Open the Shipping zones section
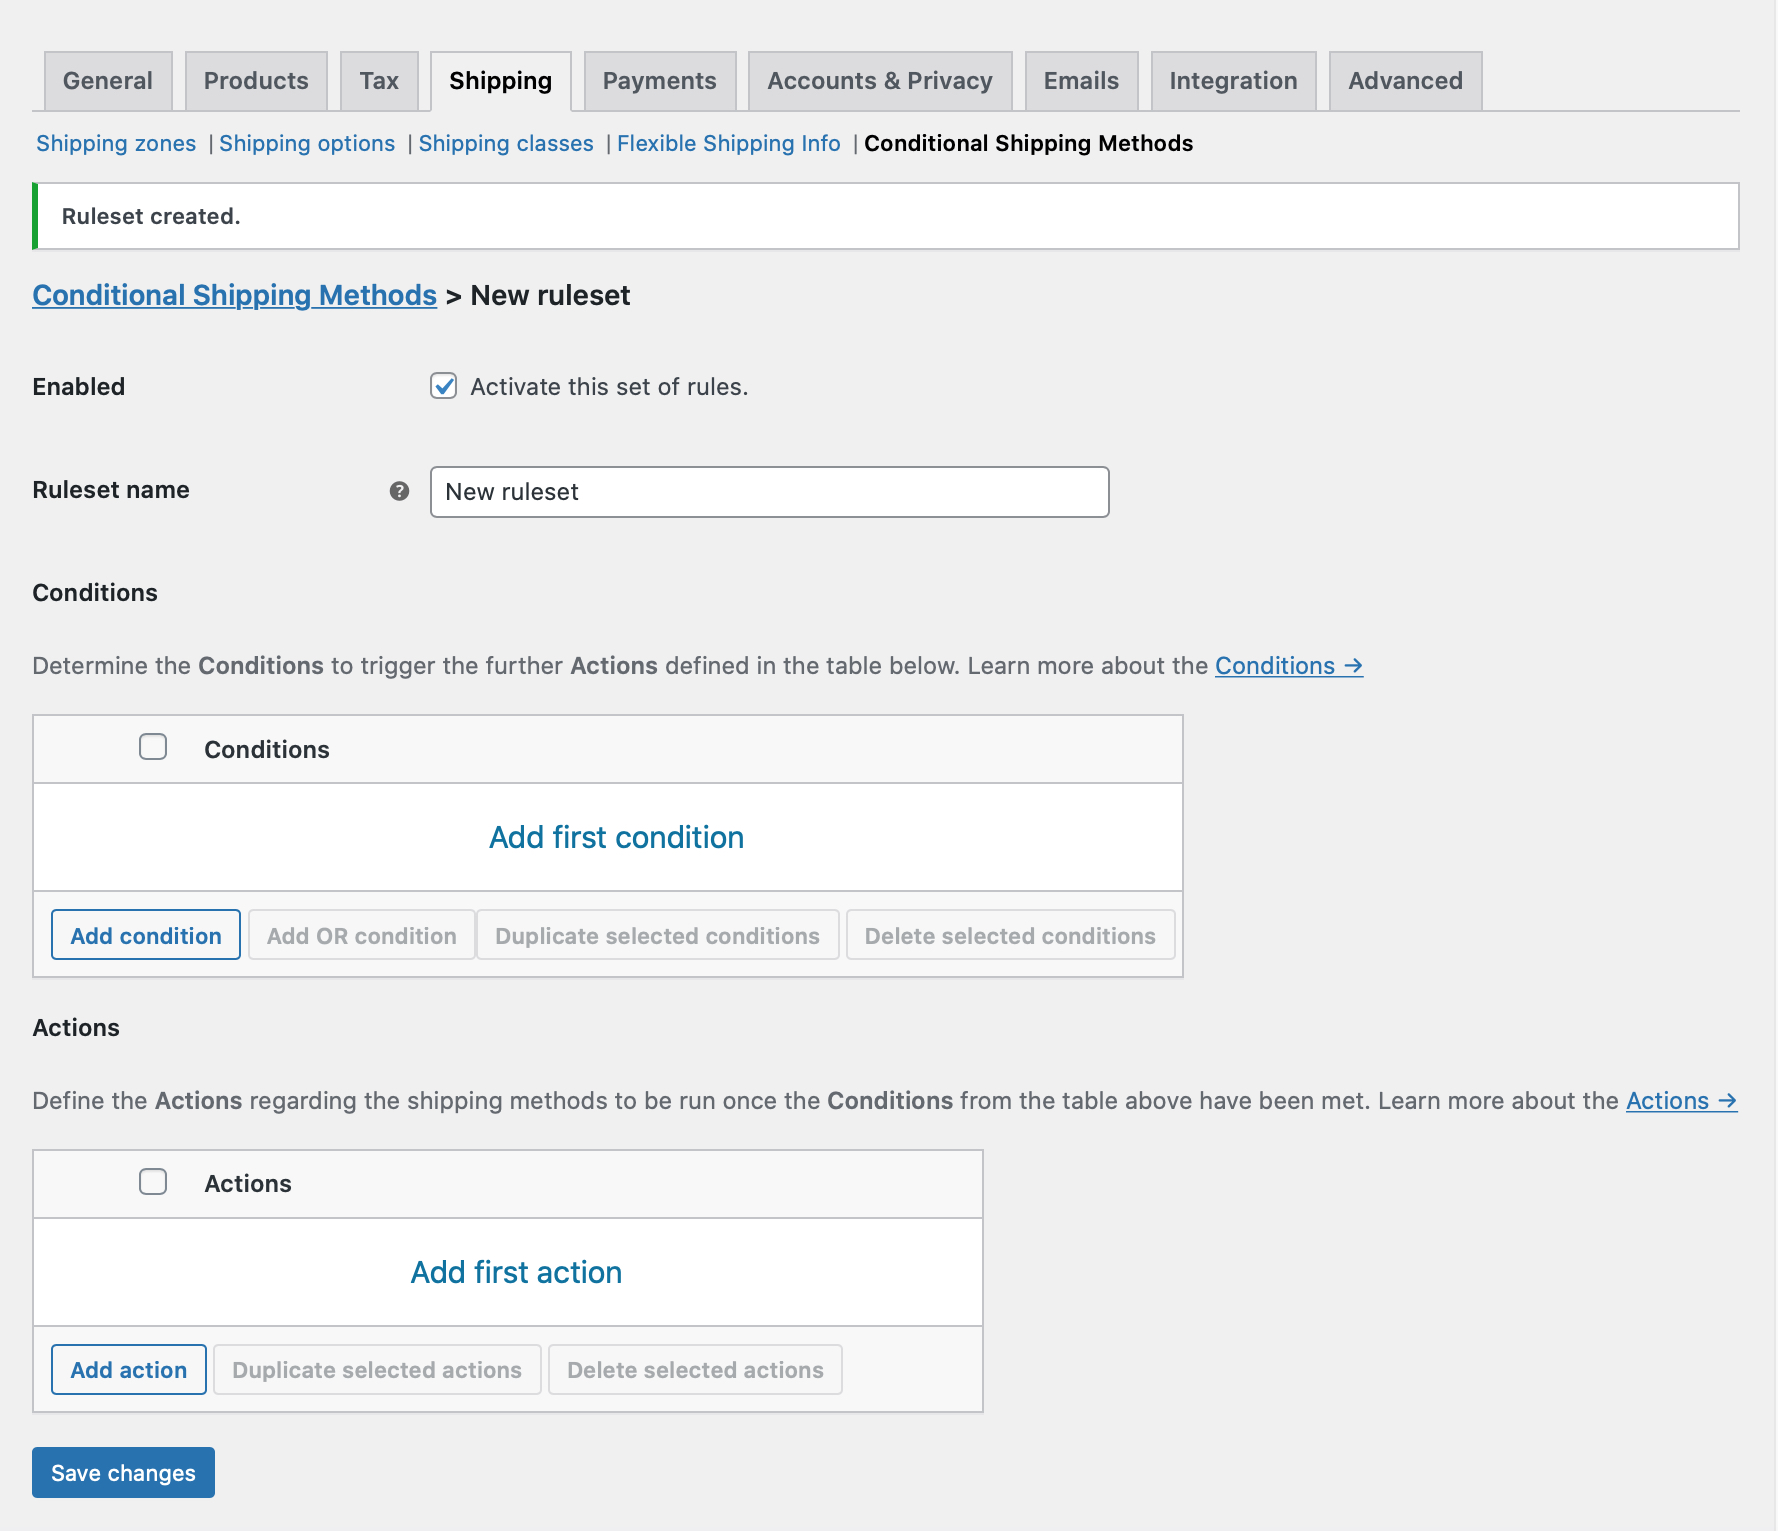Image resolution: width=1778 pixels, height=1531 pixels. point(115,143)
